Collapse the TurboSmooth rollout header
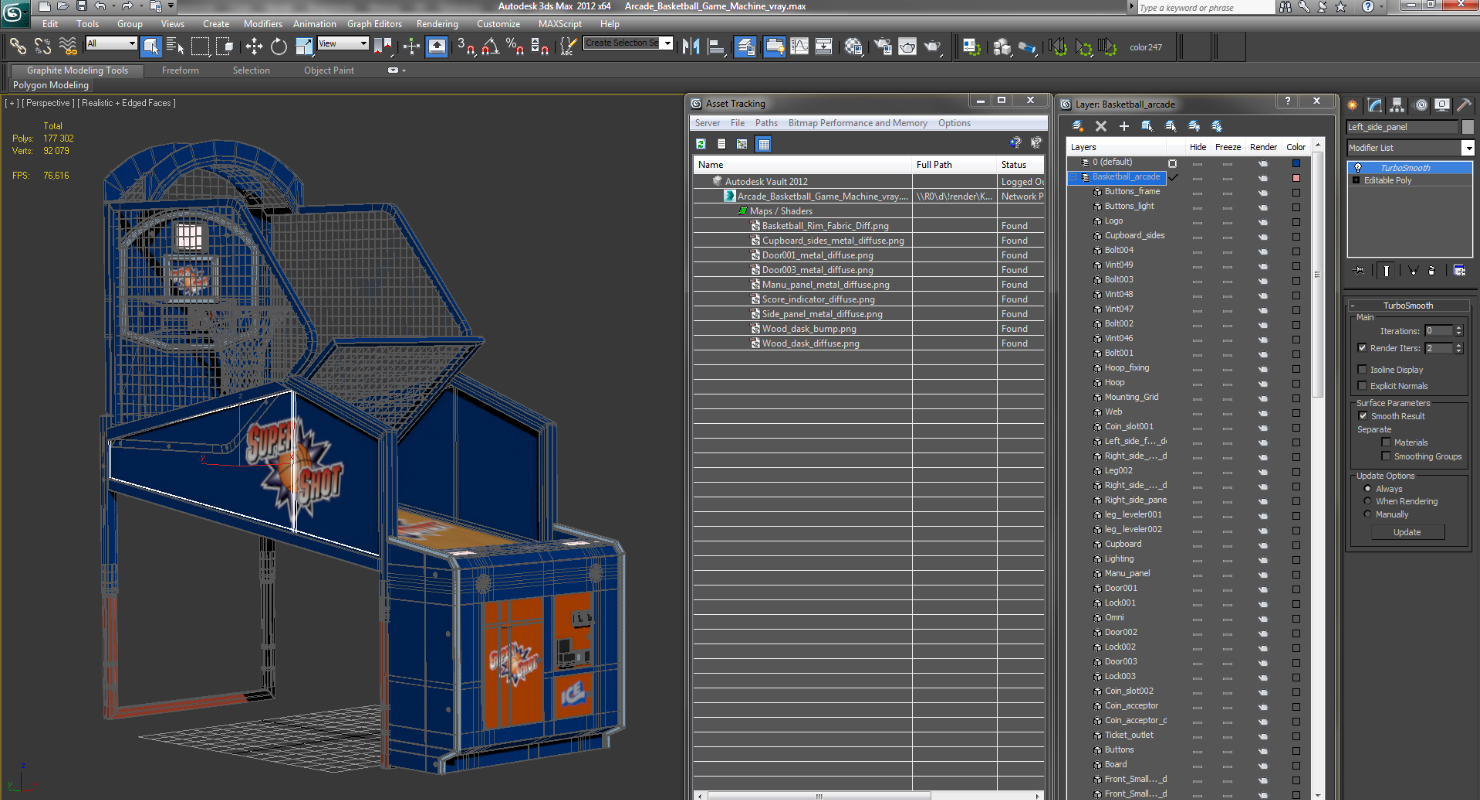The image size is (1480, 800). [x=1408, y=306]
